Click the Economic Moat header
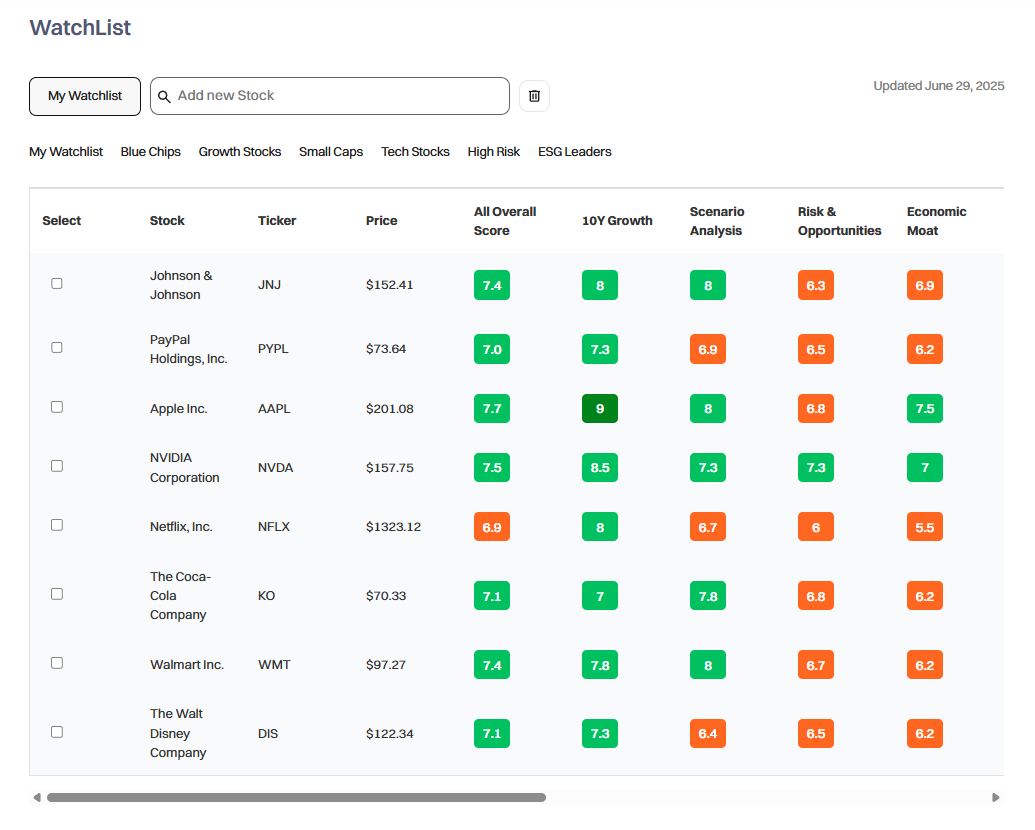 click(936, 221)
